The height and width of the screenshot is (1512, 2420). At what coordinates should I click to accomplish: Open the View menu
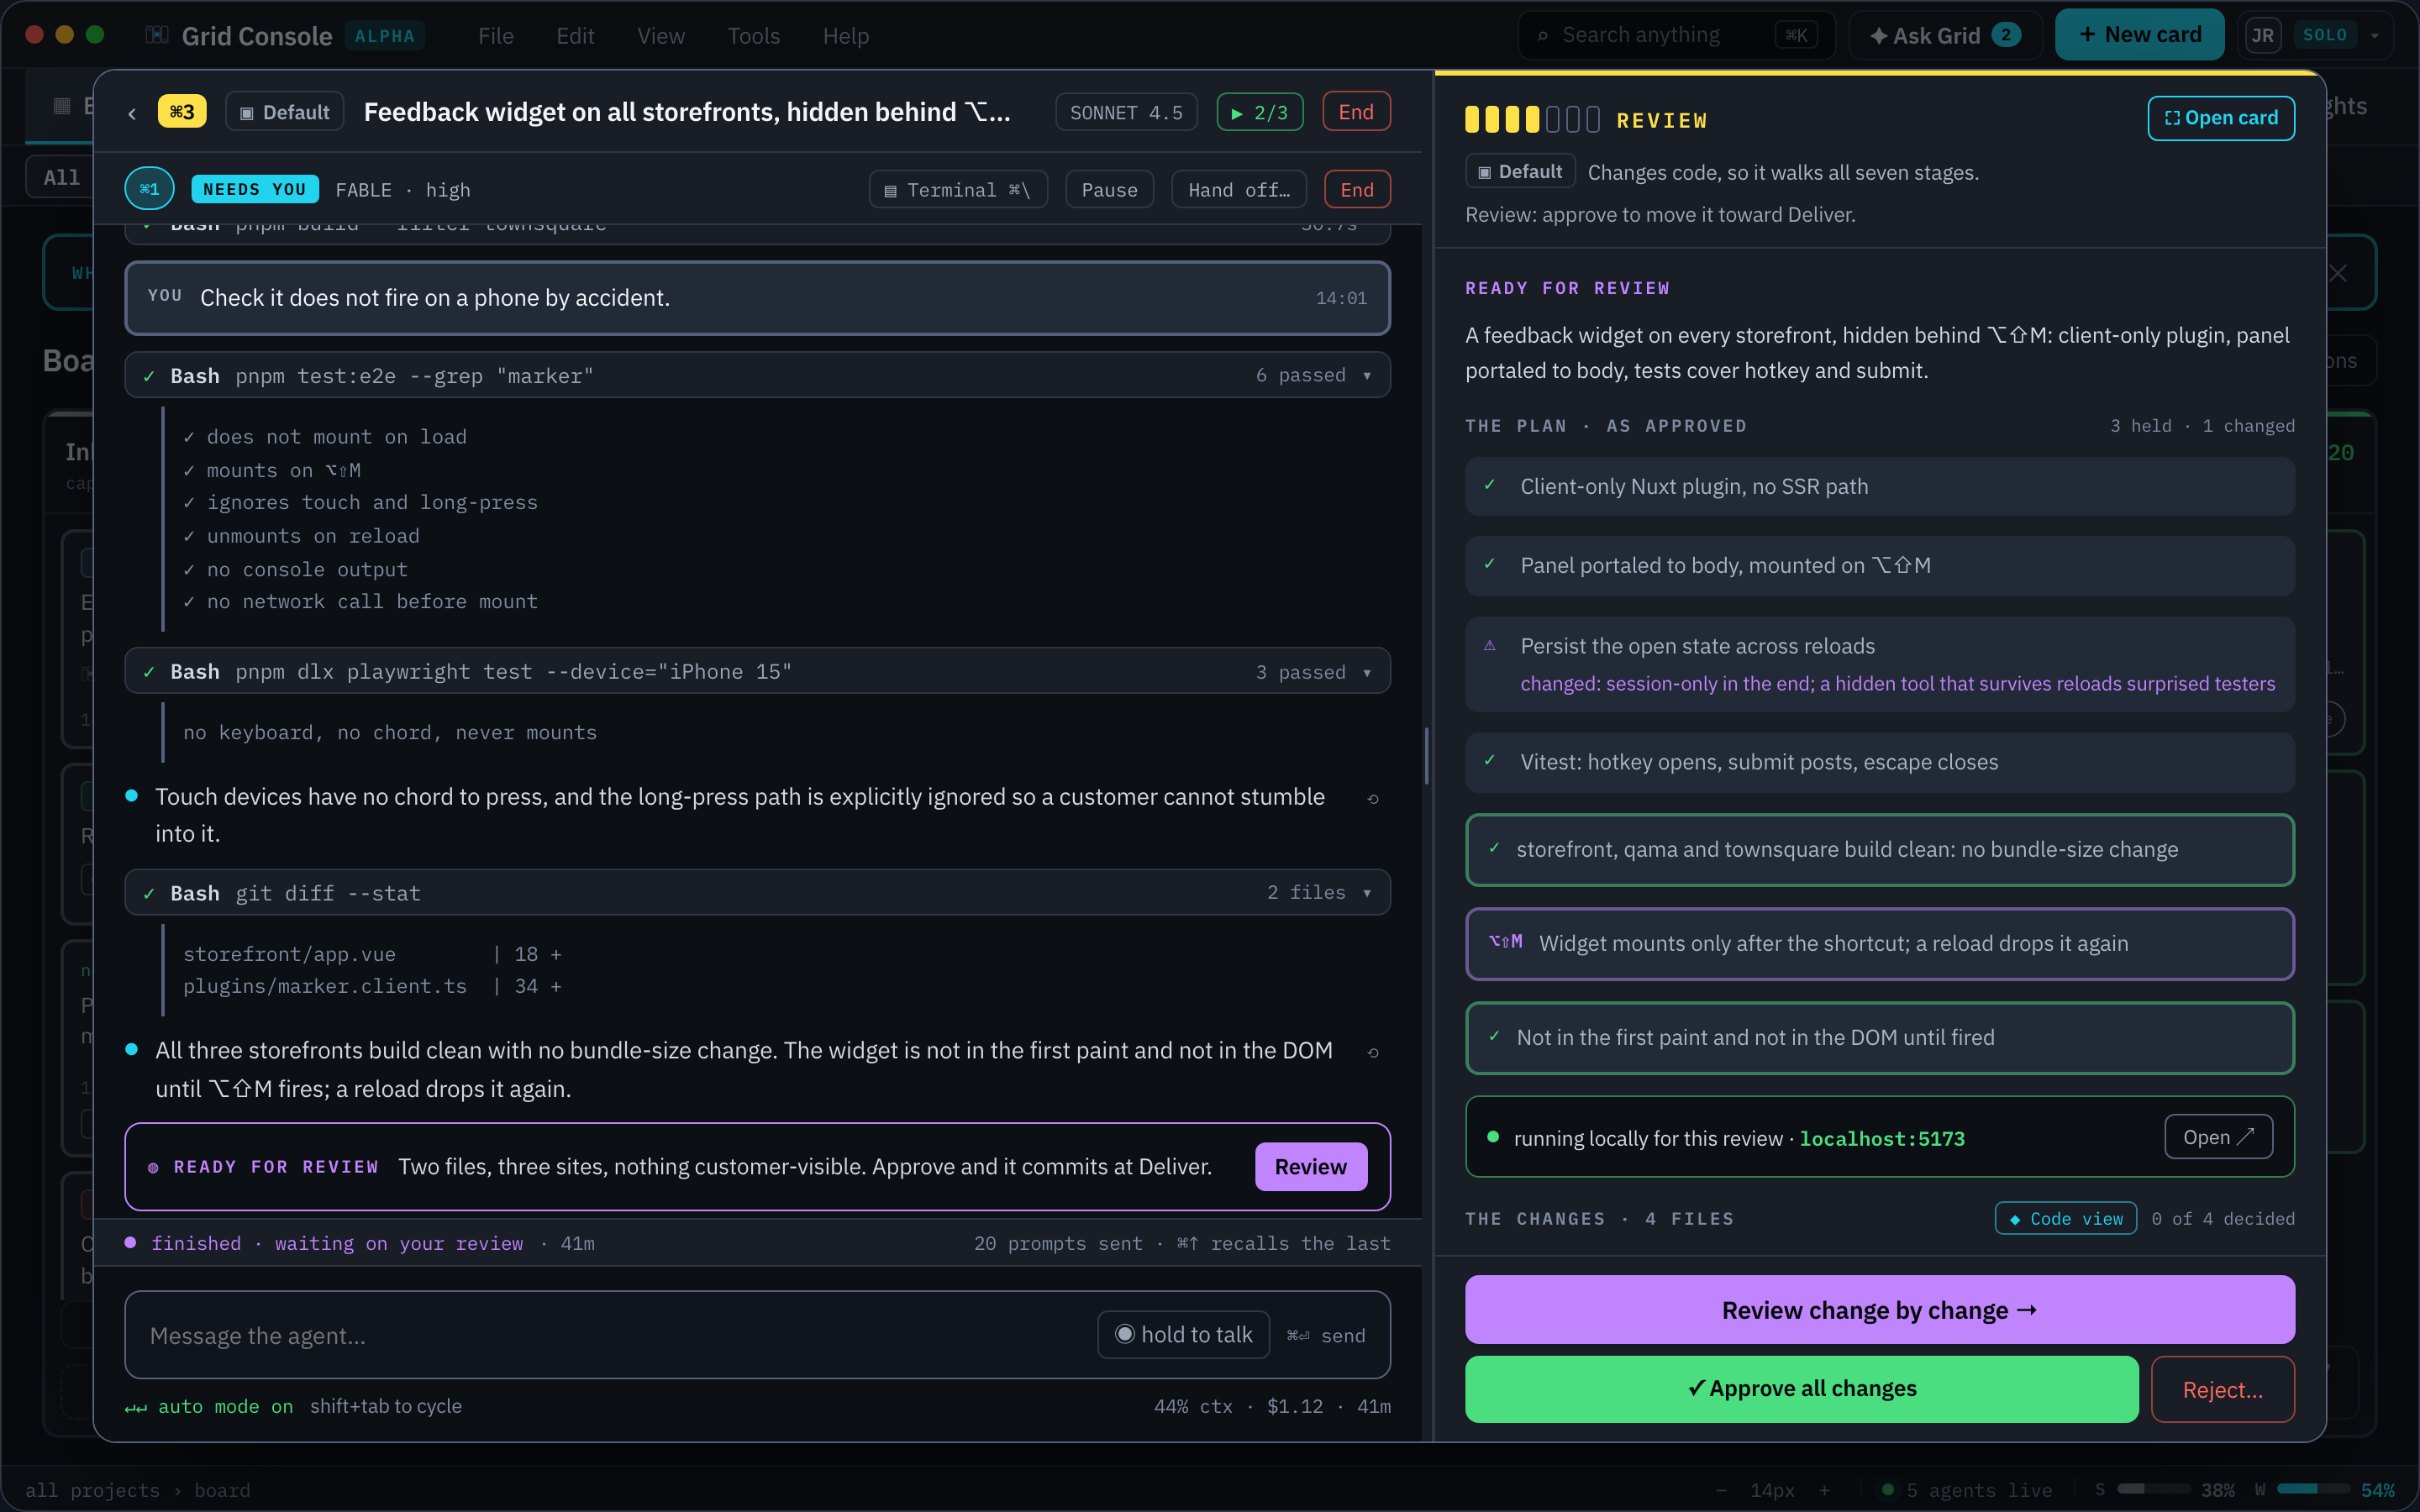point(661,36)
